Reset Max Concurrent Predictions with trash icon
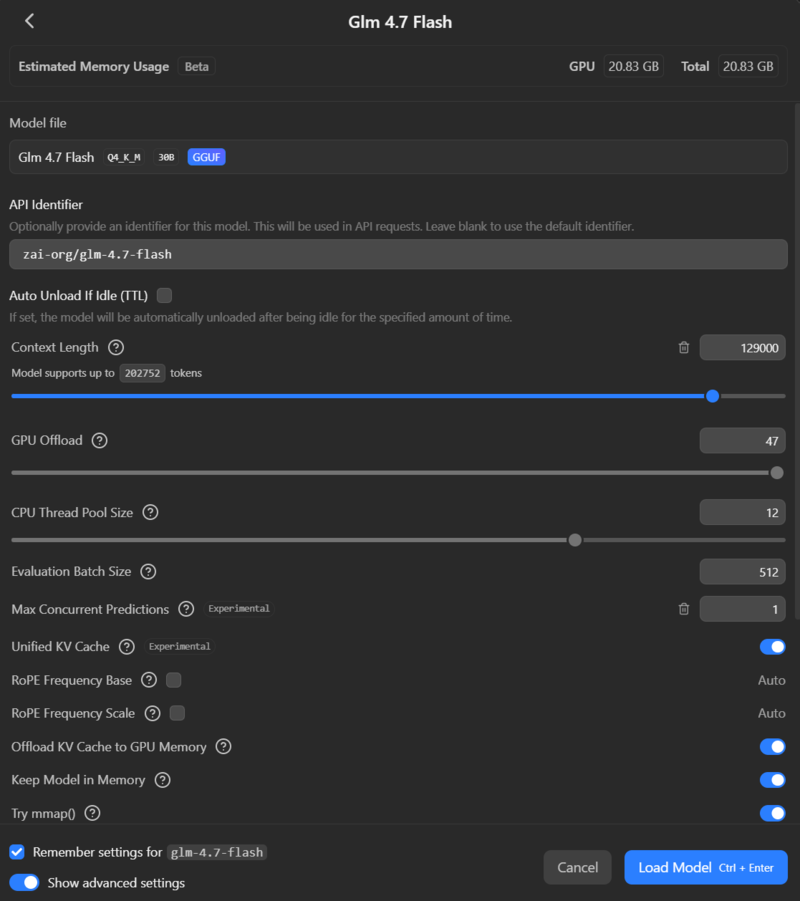 pos(684,609)
